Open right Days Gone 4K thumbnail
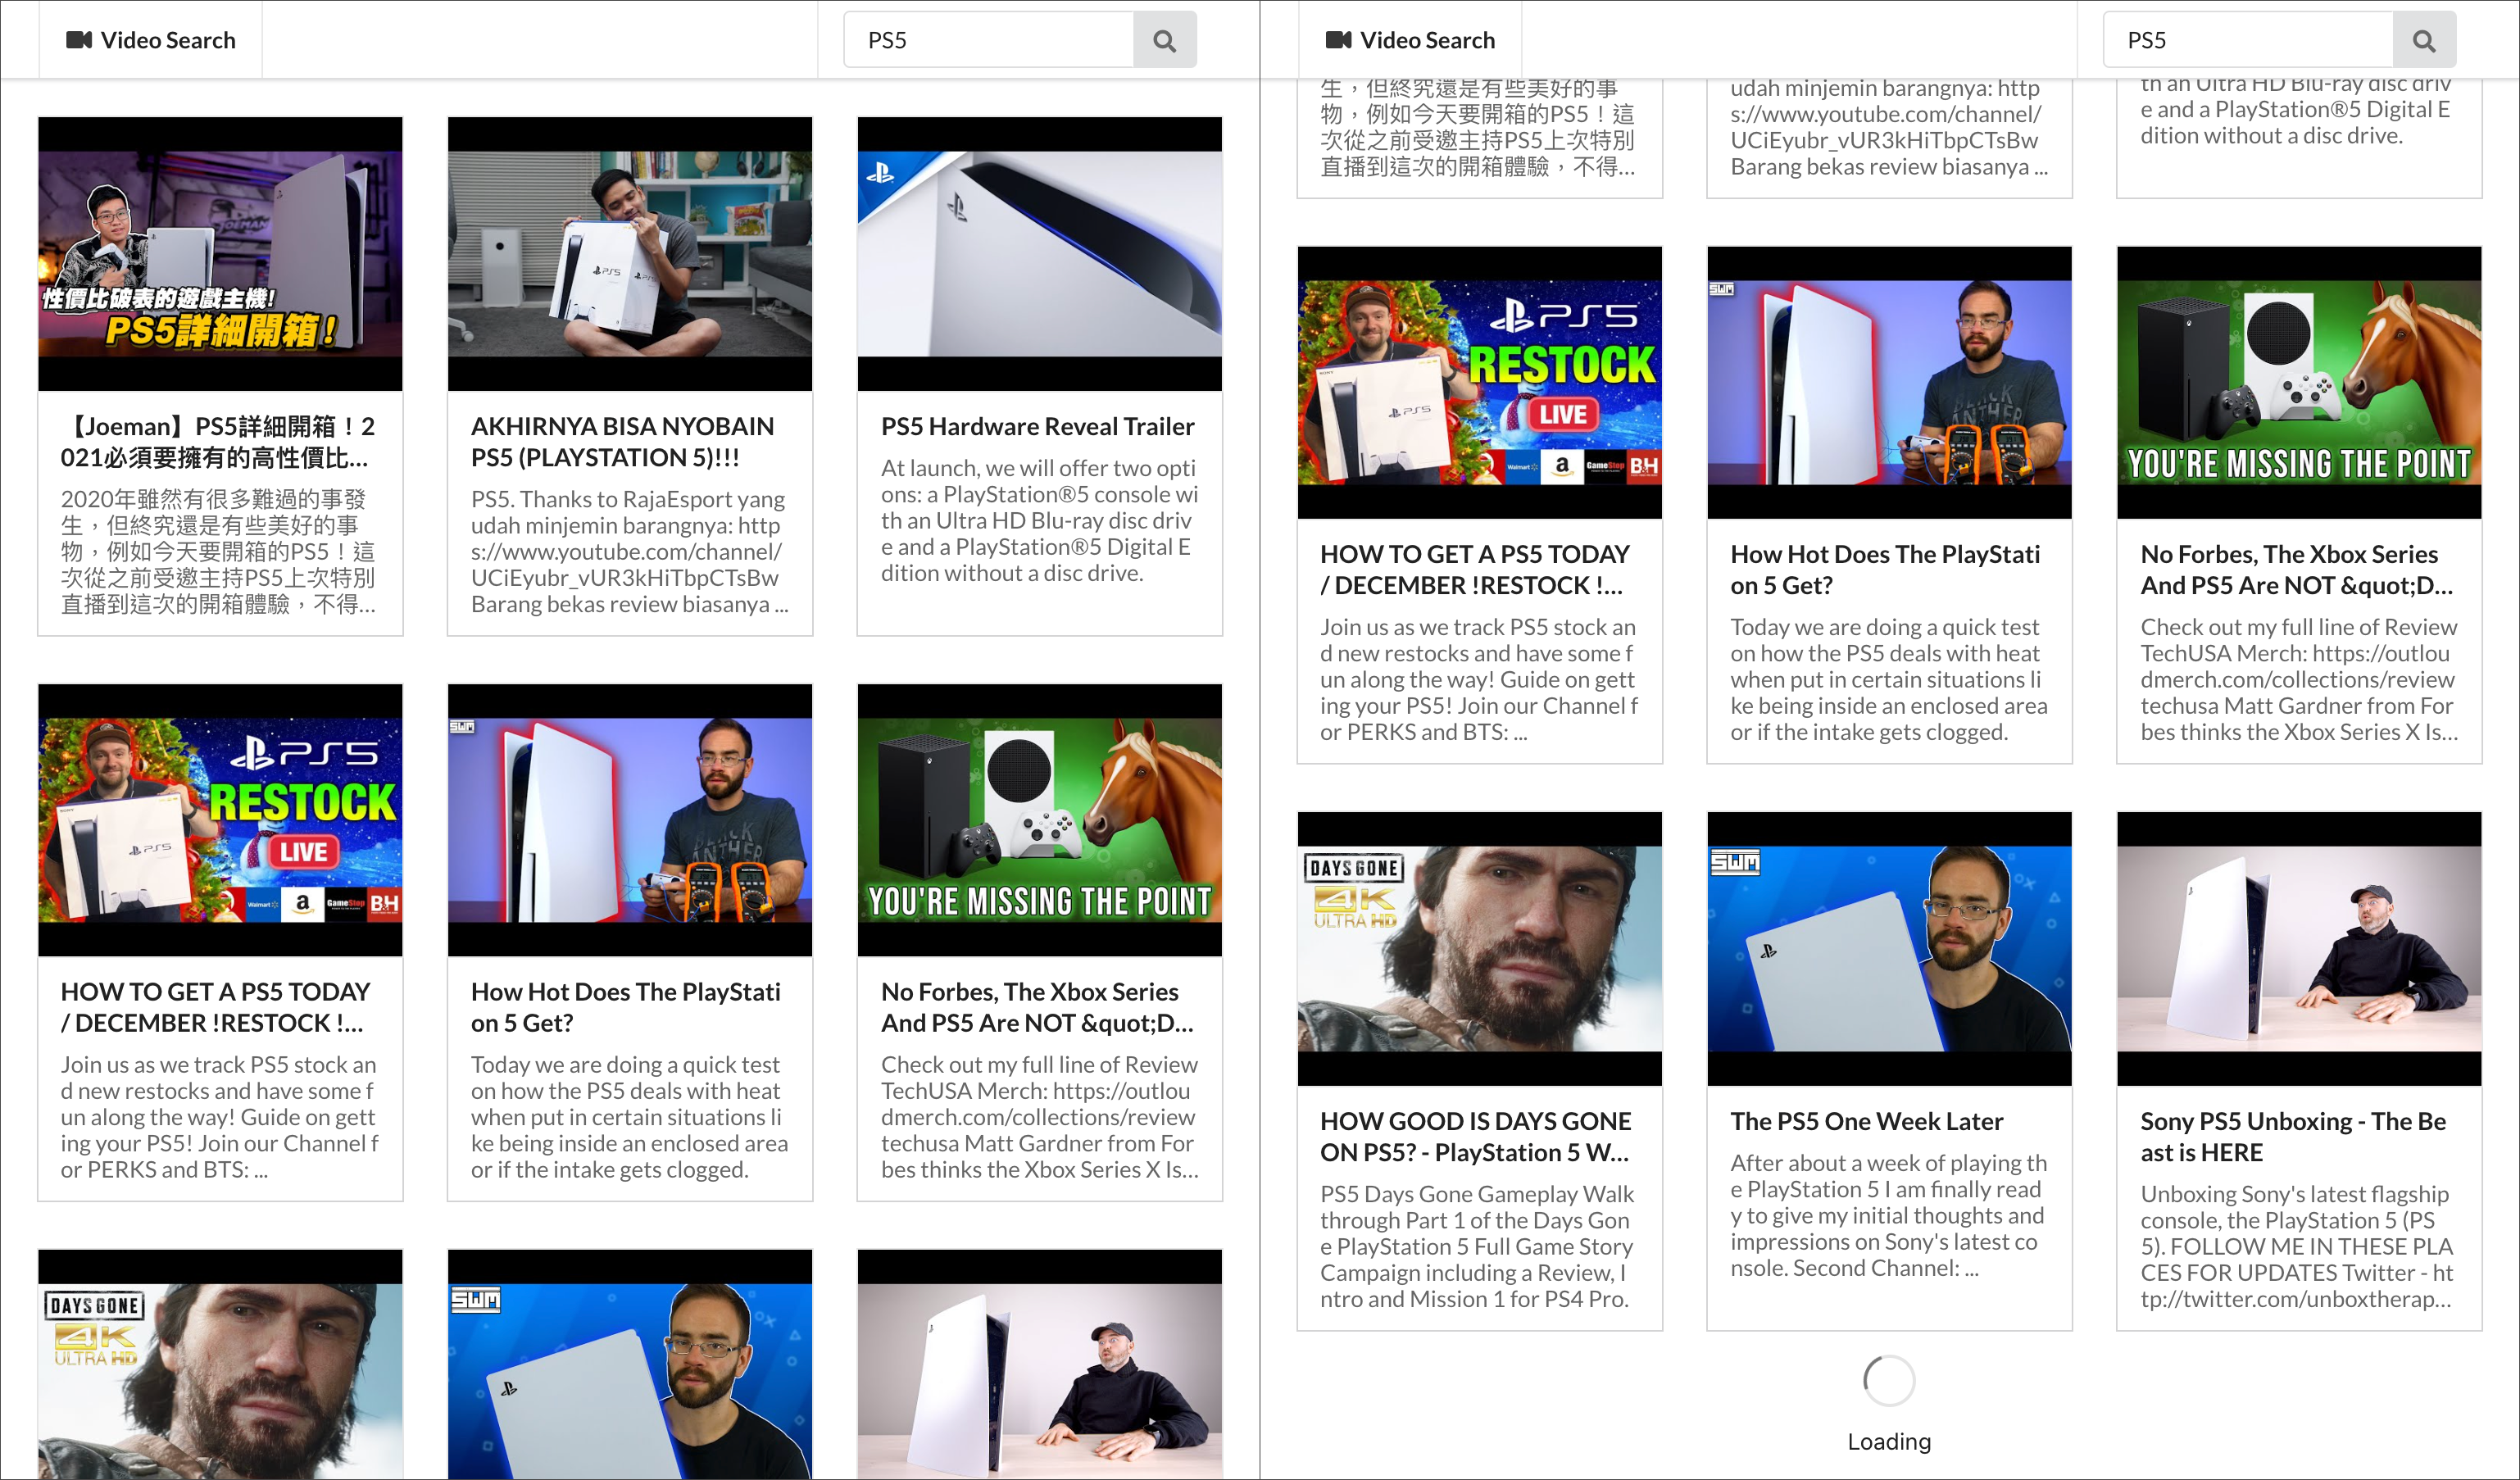The image size is (2520, 1480). 1479,948
